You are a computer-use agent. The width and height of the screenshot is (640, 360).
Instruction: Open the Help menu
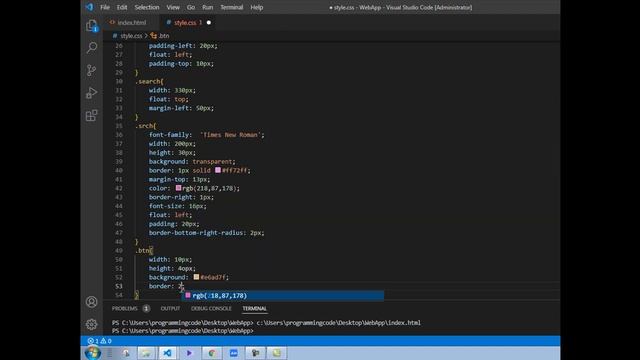click(256, 7)
